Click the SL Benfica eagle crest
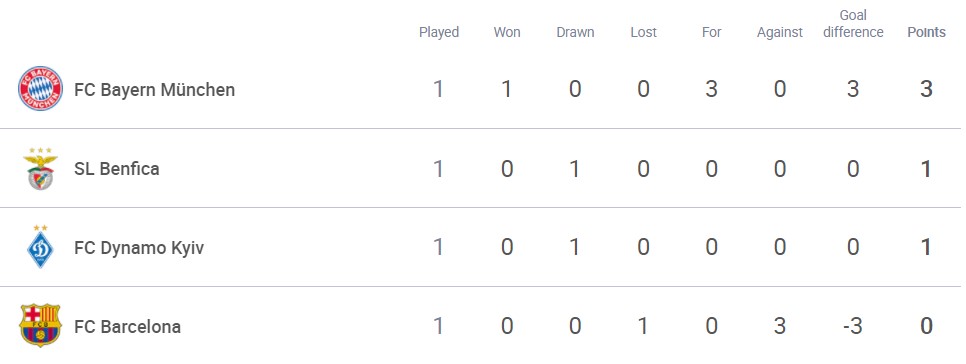 click(x=41, y=169)
